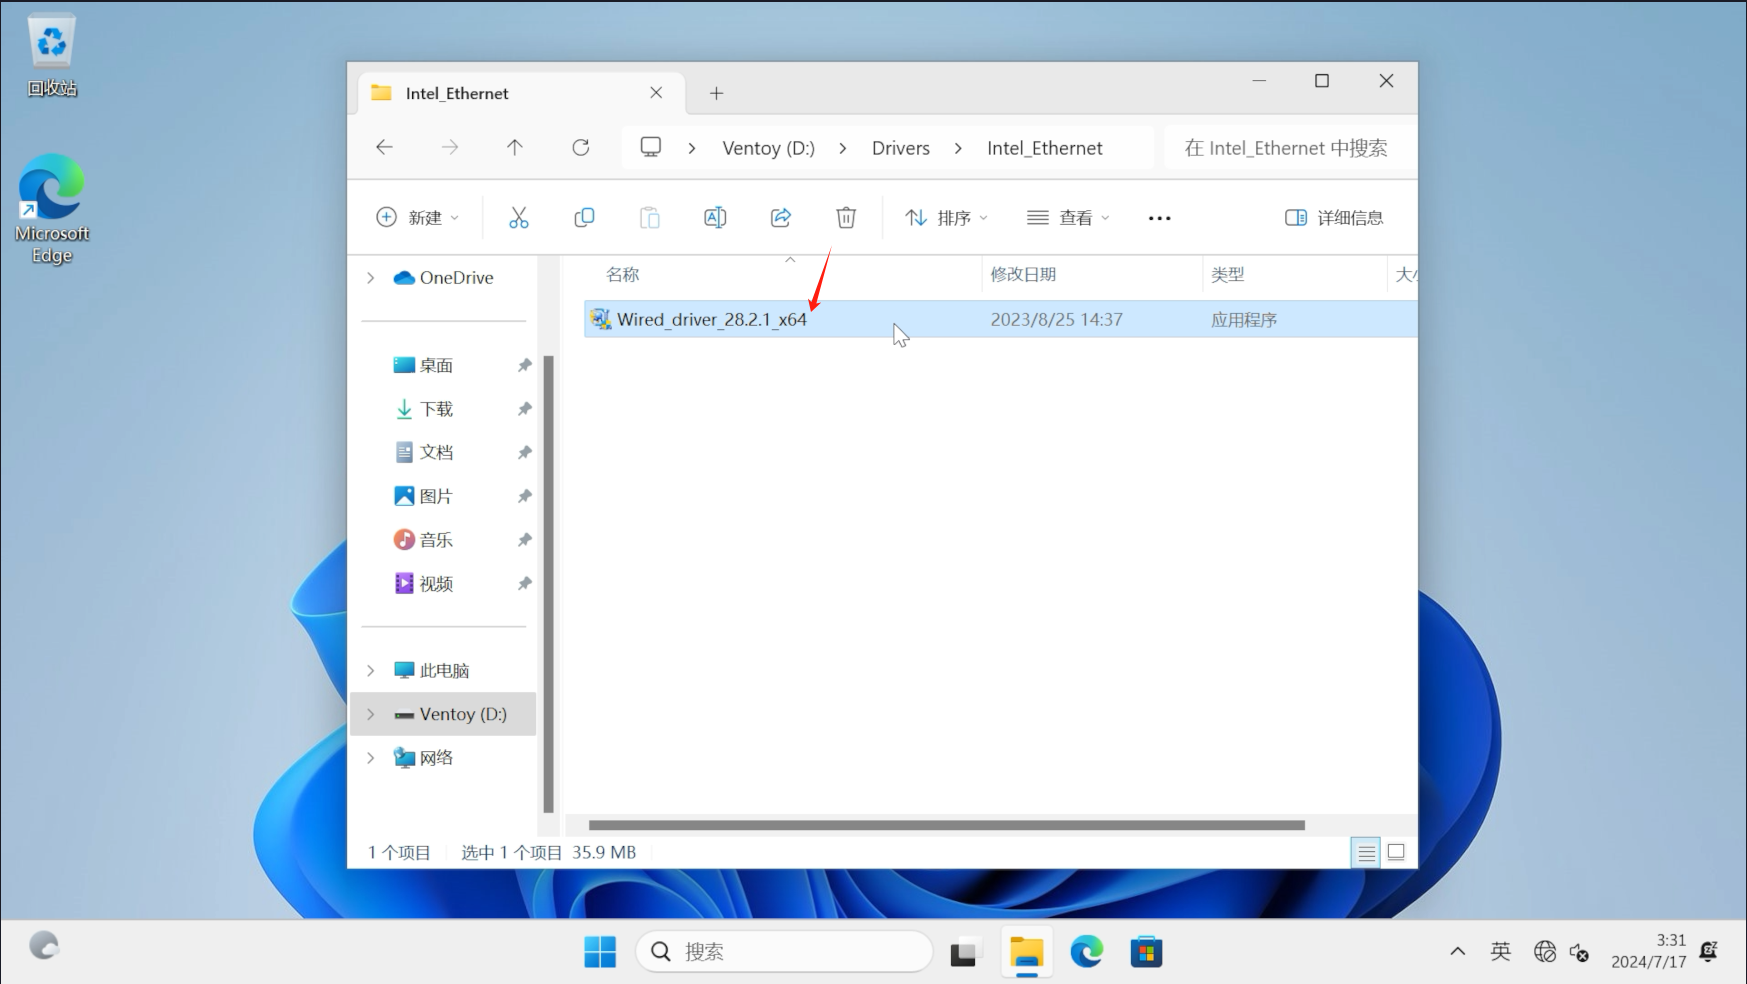Click the PC monitor icon in address bar
This screenshot has height=984, width=1747.
point(651,147)
